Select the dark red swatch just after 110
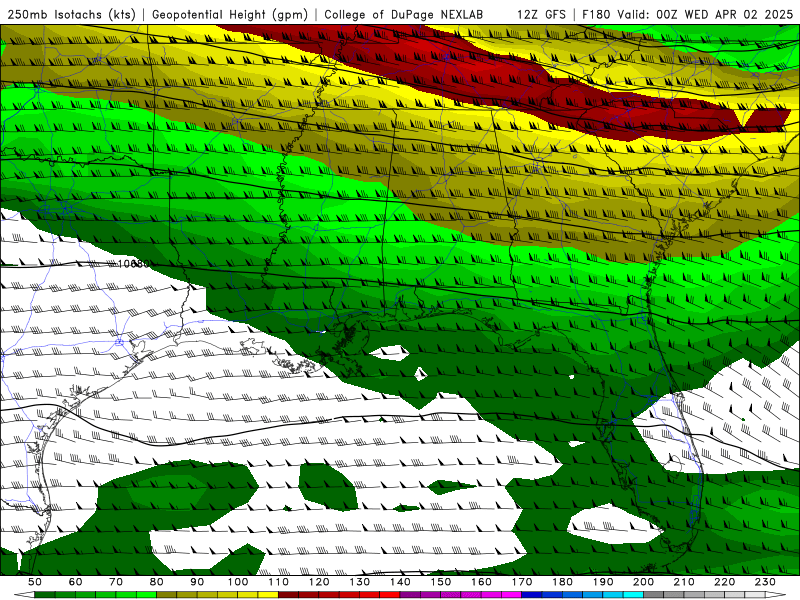The image size is (800, 600). pyautogui.click(x=288, y=595)
